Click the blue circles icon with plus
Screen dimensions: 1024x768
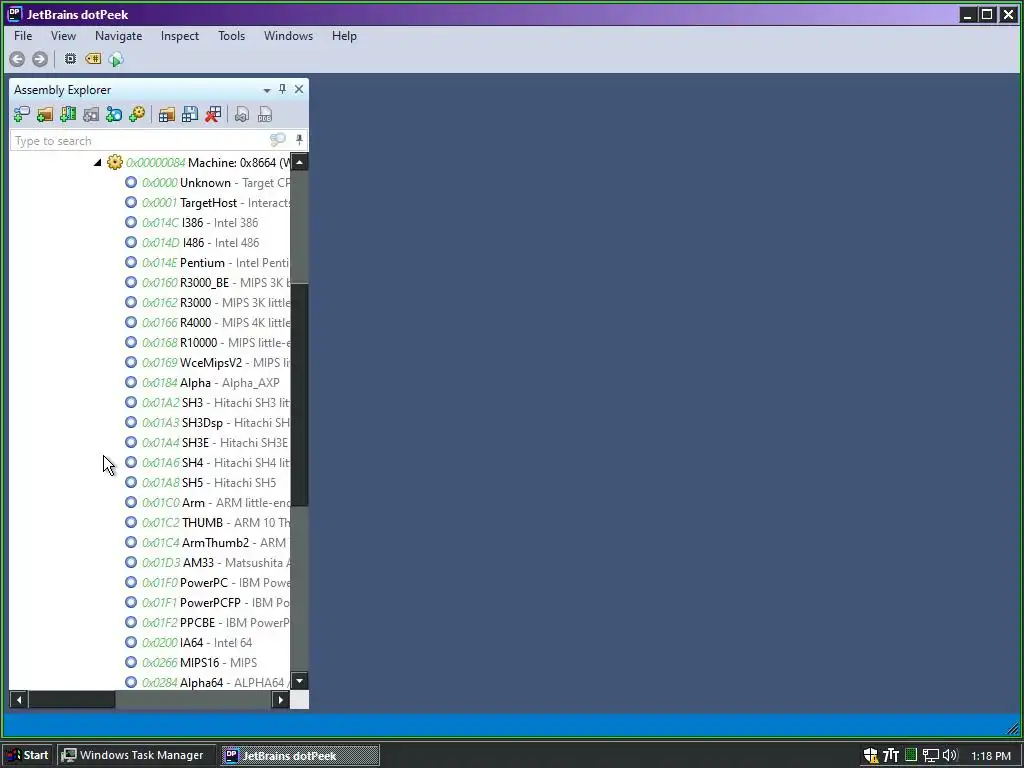click(x=114, y=115)
